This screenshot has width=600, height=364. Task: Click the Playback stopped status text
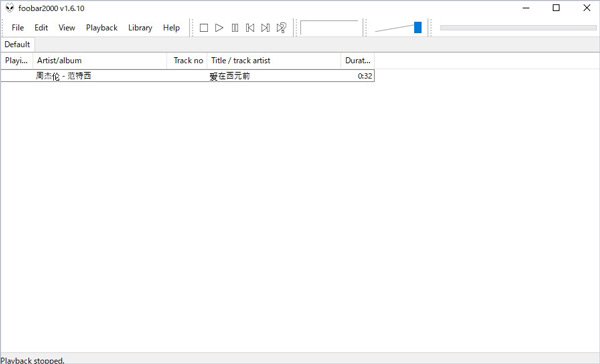tap(33, 360)
